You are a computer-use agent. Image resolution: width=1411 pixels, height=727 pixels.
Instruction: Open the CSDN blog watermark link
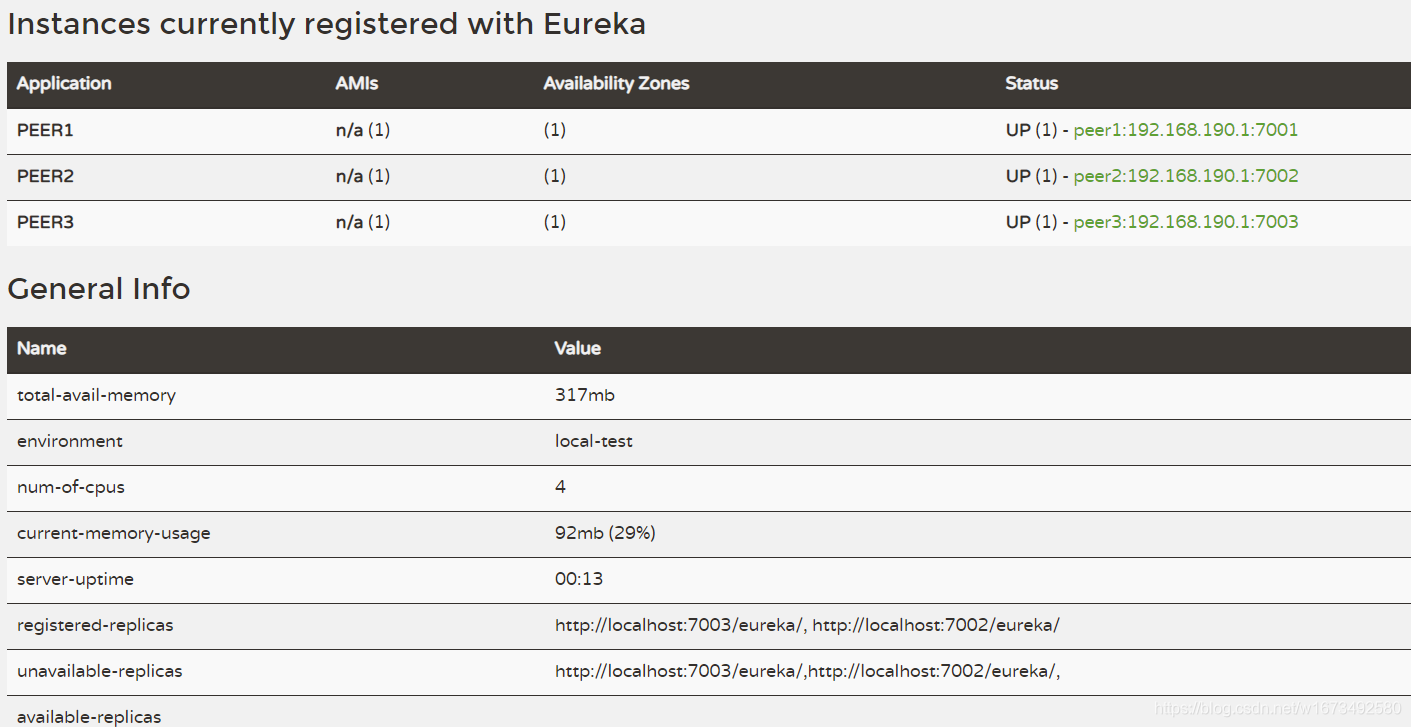1277,706
